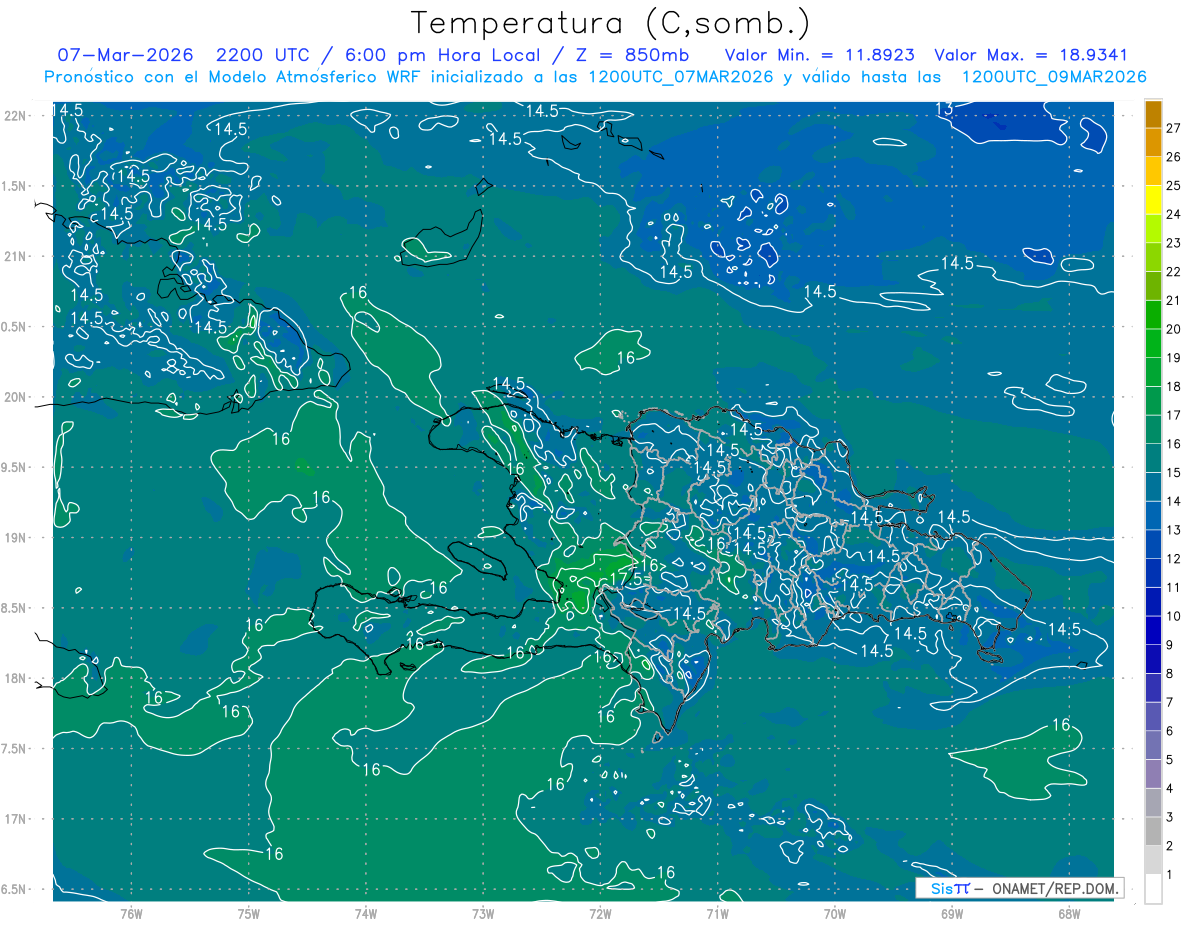The width and height of the screenshot is (1200, 927).
Task: Click the 75W longitude axis label
Action: 248,913
